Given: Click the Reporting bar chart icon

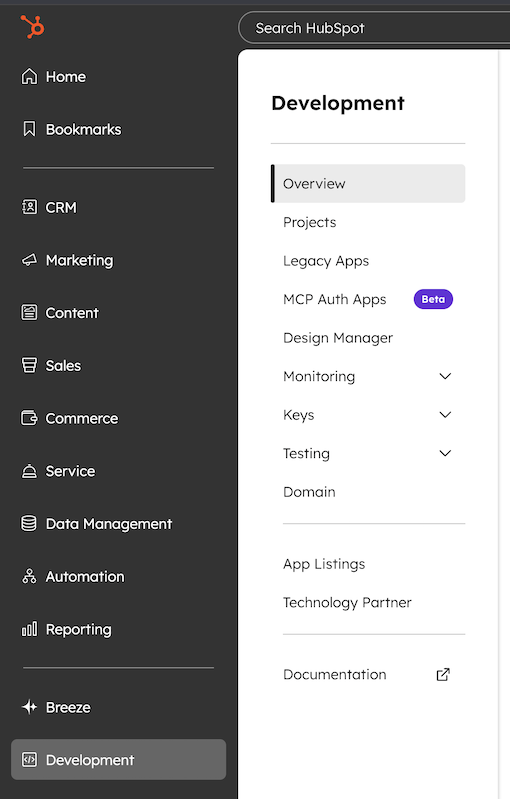Looking at the screenshot, I should [x=29, y=629].
